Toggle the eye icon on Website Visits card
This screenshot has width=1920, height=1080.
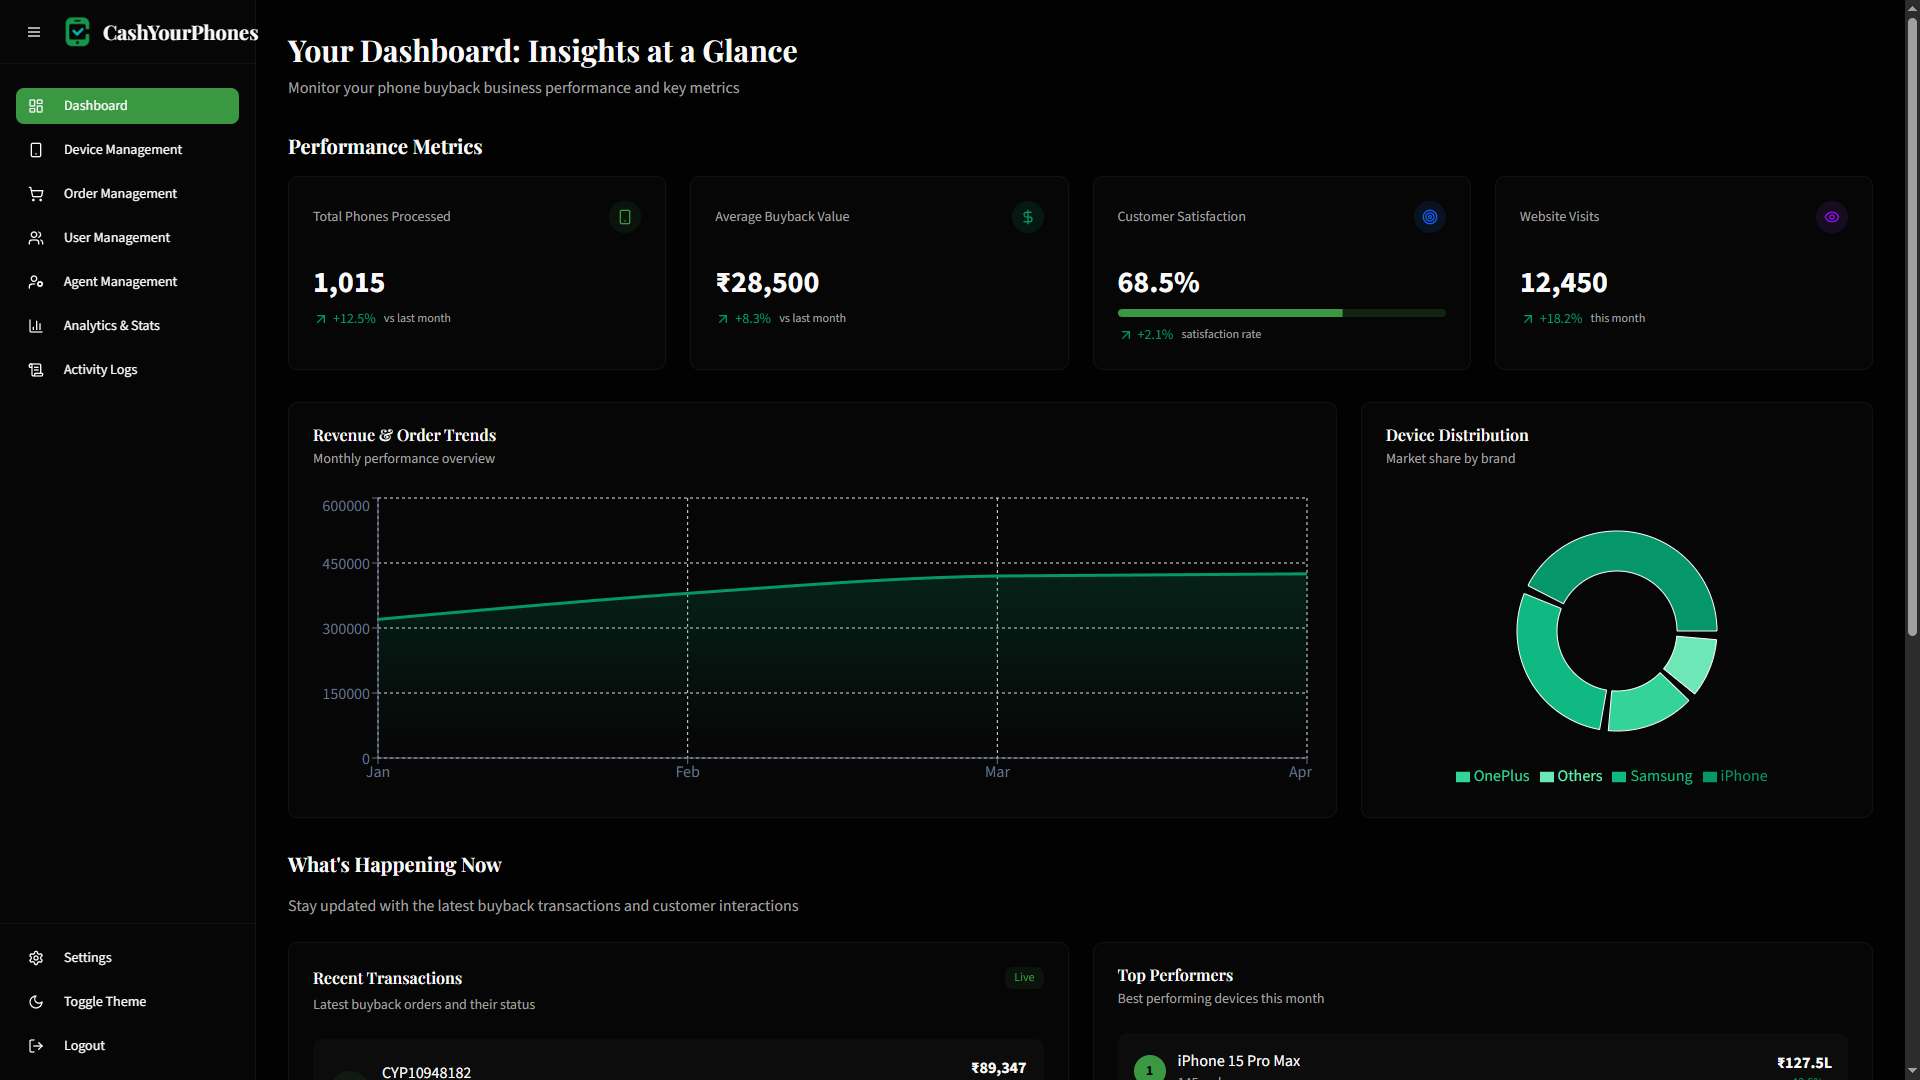pos(1832,217)
